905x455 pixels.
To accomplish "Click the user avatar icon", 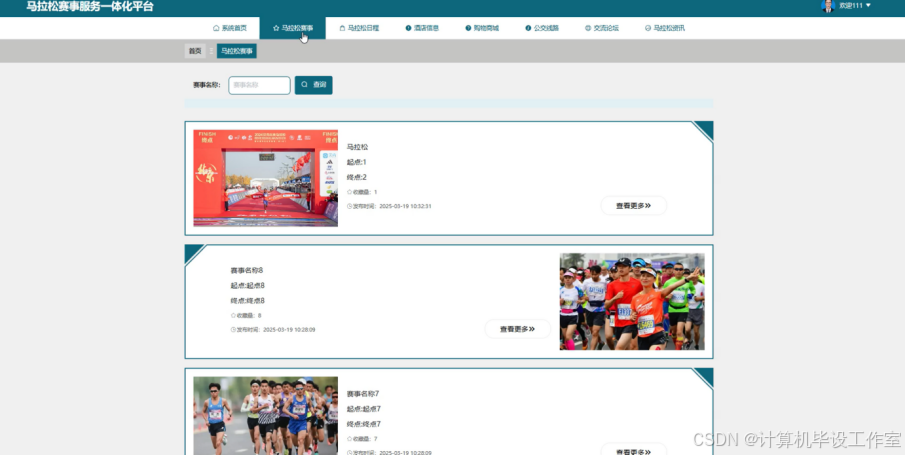I will [828, 6].
